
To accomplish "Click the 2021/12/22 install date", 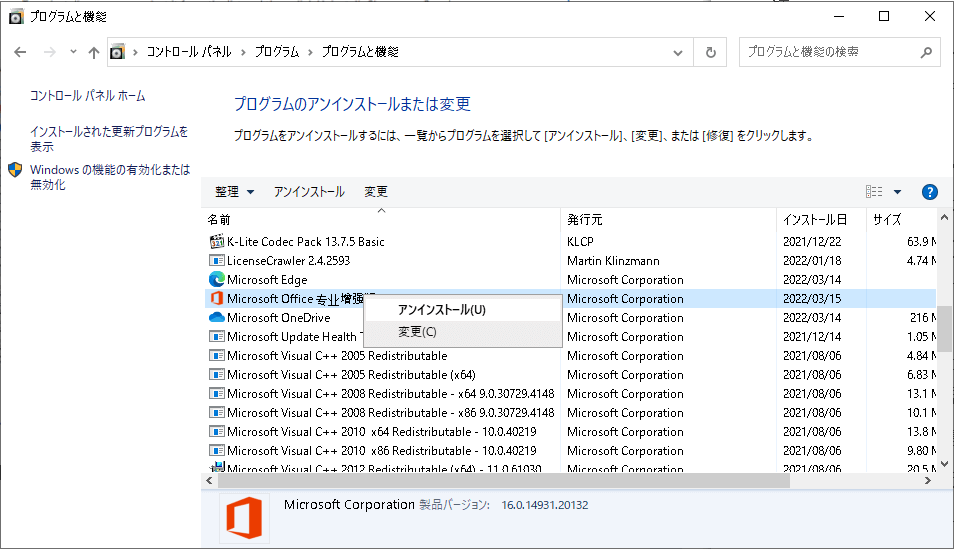I will (812, 242).
